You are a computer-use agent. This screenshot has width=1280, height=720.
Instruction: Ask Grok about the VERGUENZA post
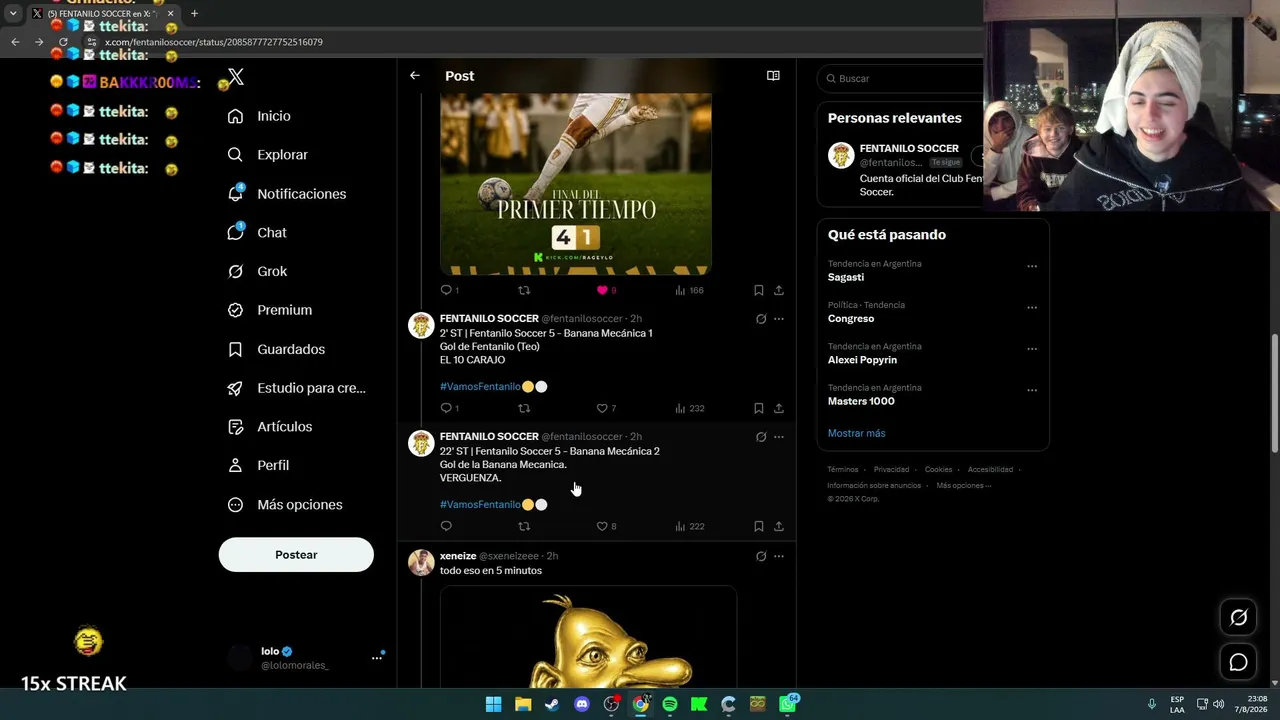(761, 437)
